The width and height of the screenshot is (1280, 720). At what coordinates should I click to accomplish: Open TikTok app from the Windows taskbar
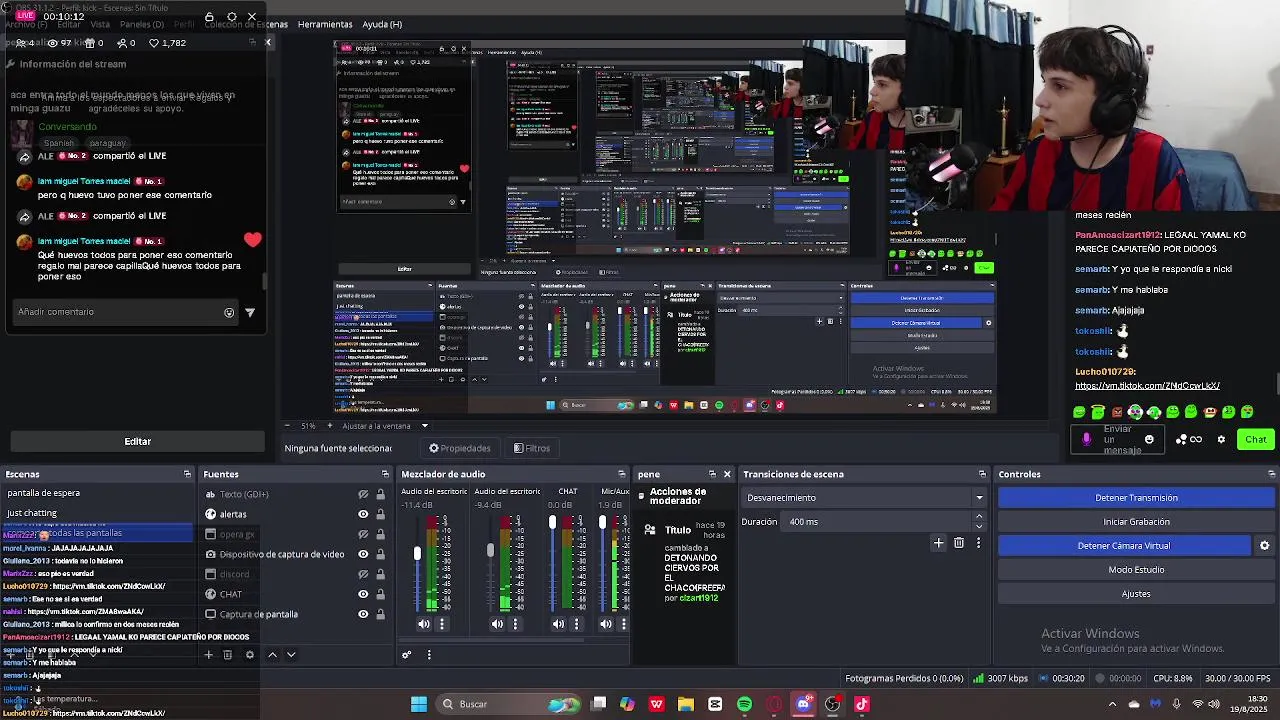pyautogui.click(x=862, y=704)
